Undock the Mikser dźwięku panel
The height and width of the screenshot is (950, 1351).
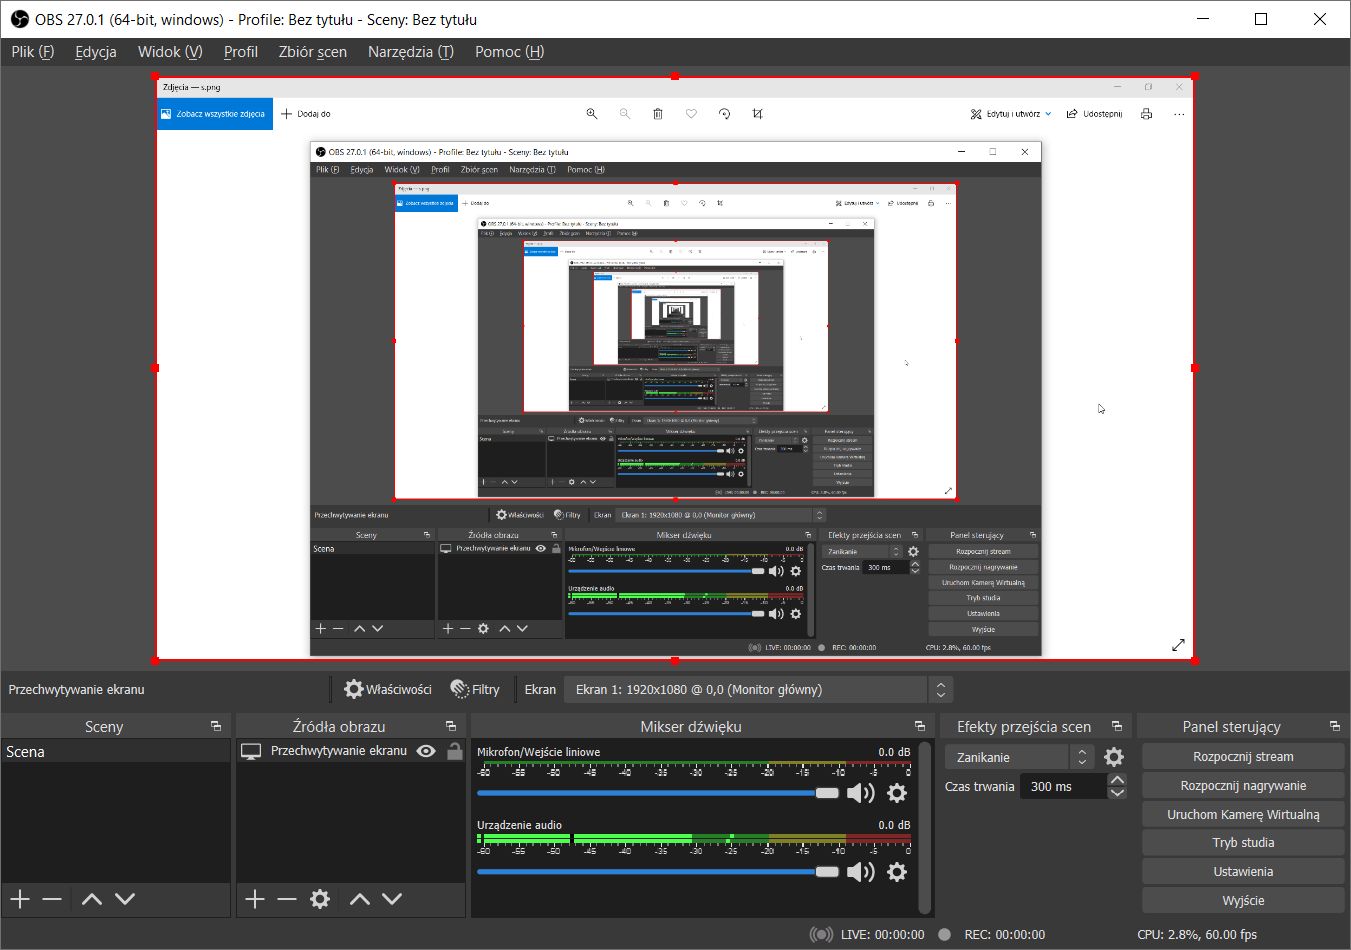click(x=919, y=726)
